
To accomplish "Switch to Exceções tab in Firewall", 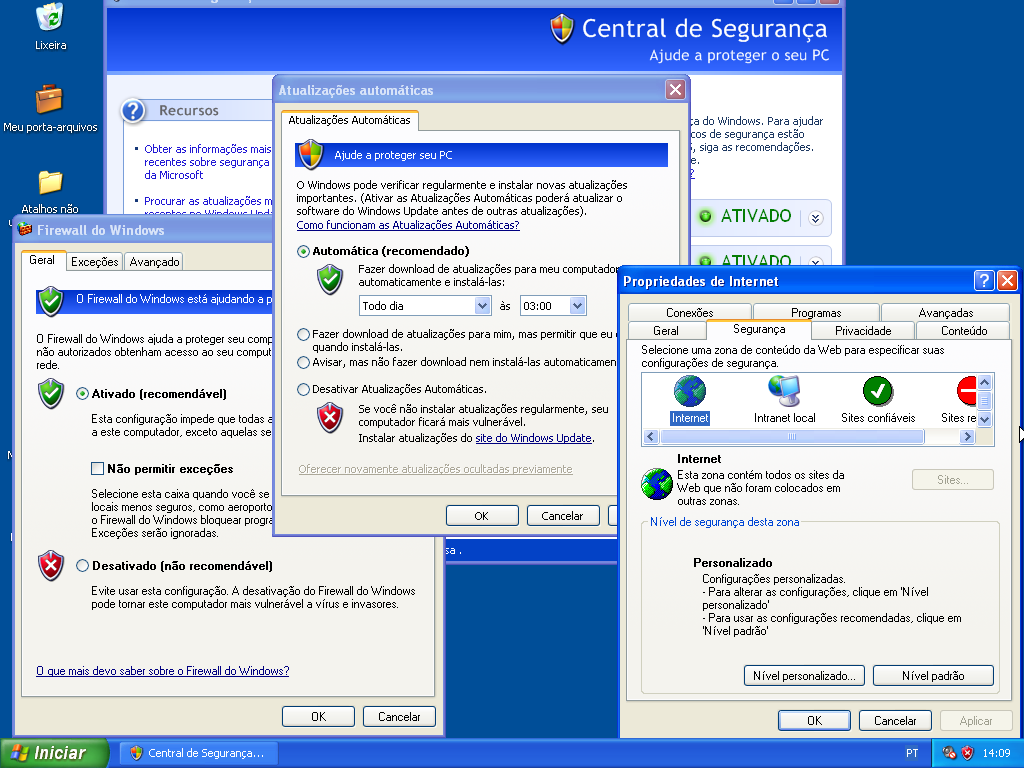I will [x=95, y=262].
